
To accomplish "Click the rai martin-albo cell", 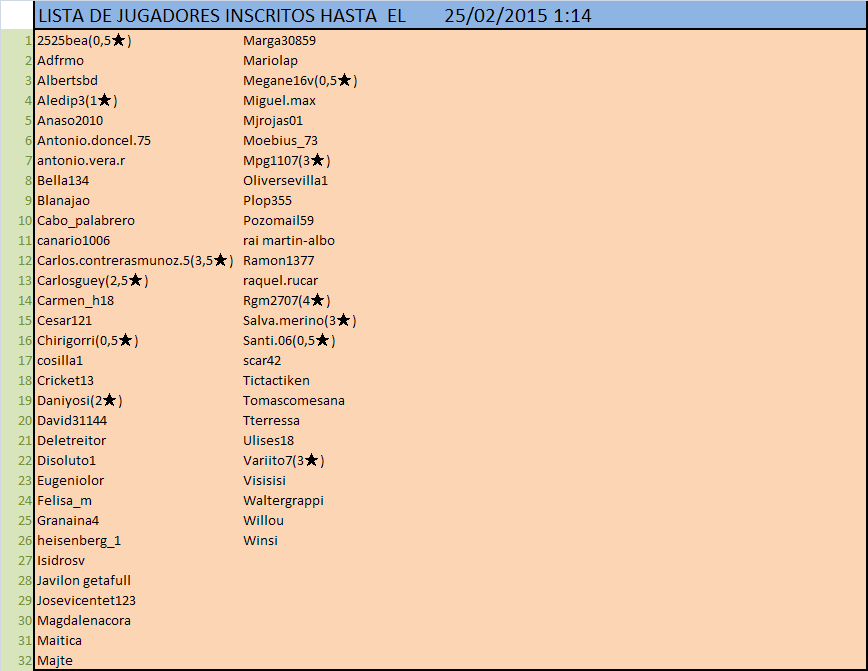I will tap(289, 241).
